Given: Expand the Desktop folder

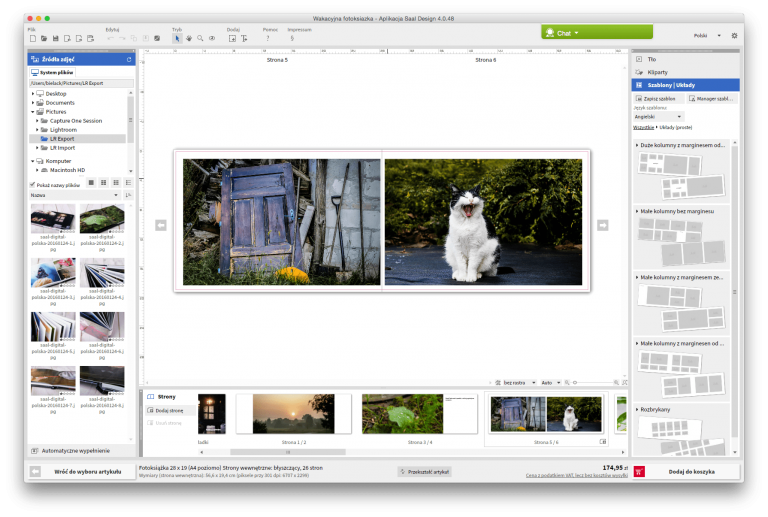Looking at the screenshot, I should (33, 94).
